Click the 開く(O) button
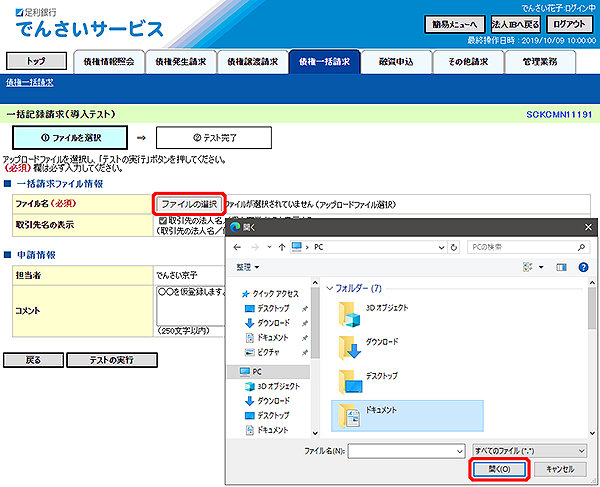The image size is (600, 487). tap(498, 469)
